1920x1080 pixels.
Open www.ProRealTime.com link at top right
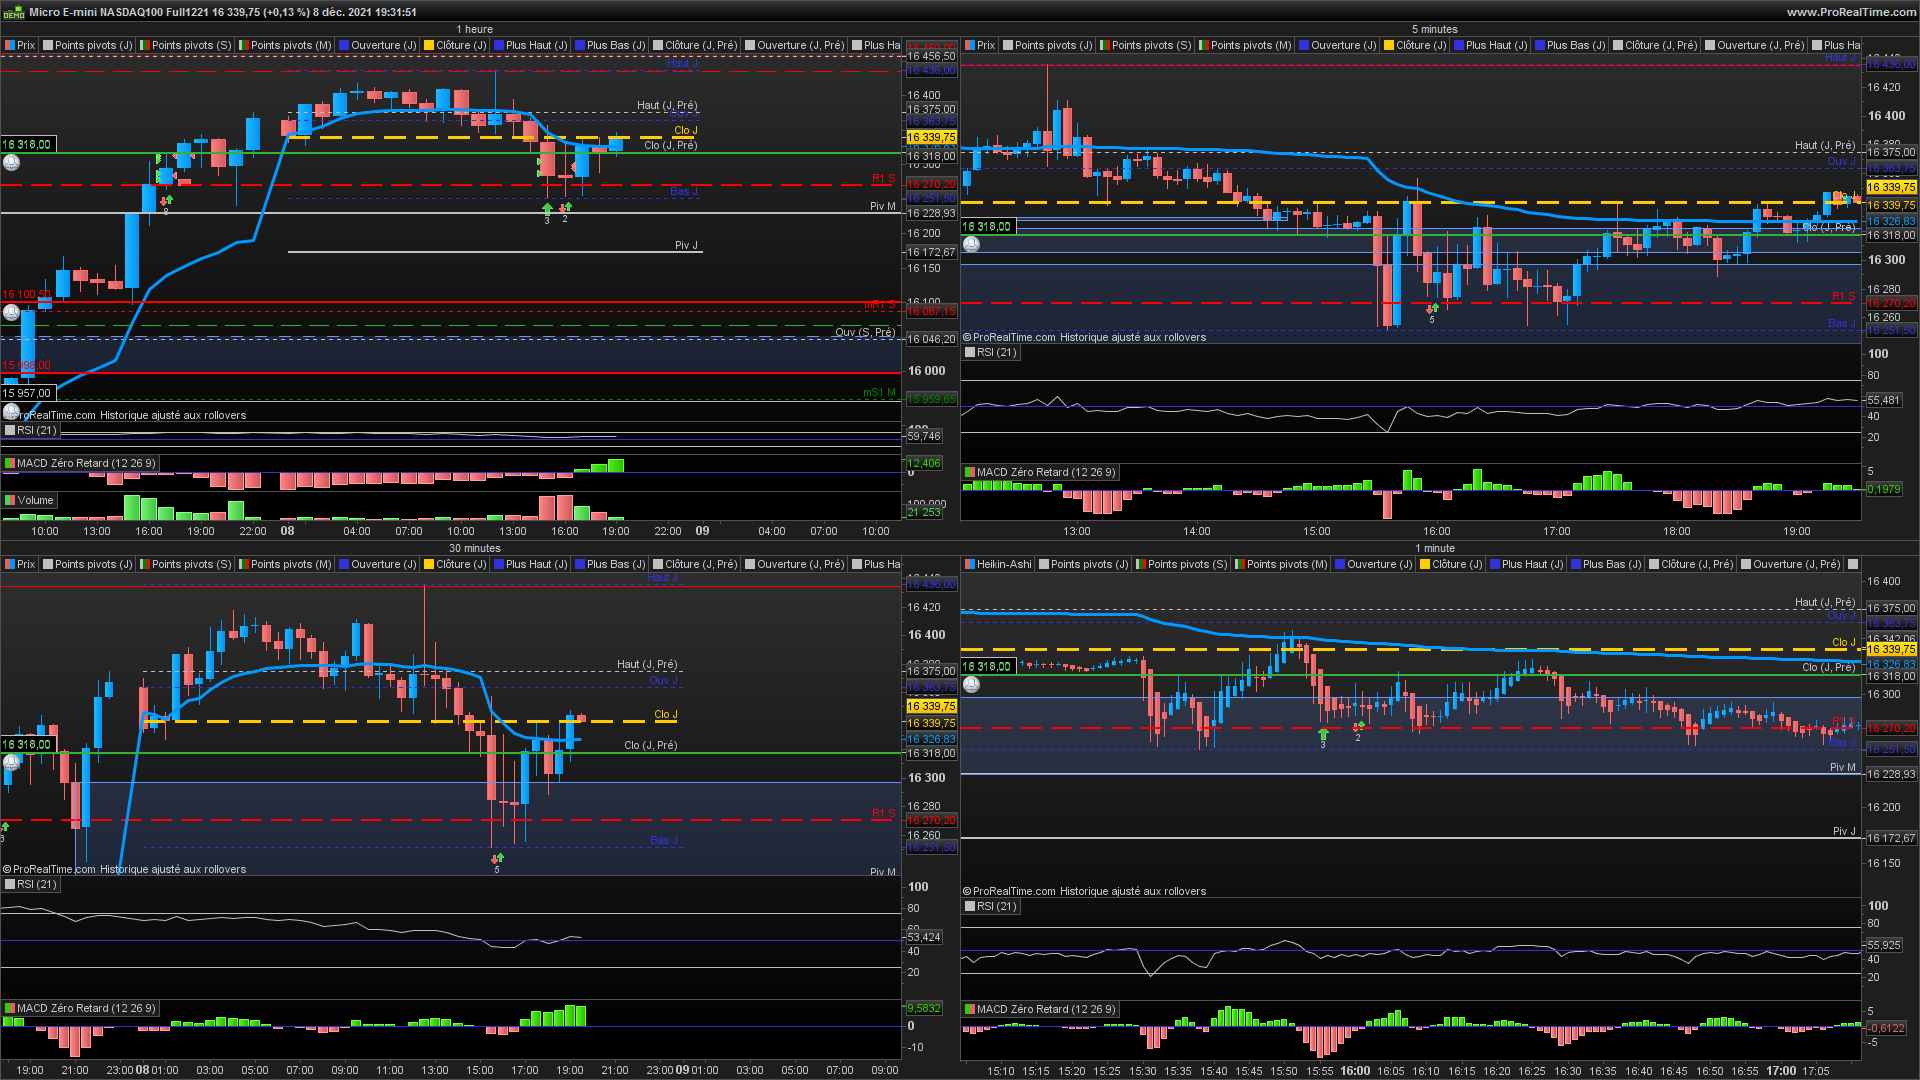1851,12
